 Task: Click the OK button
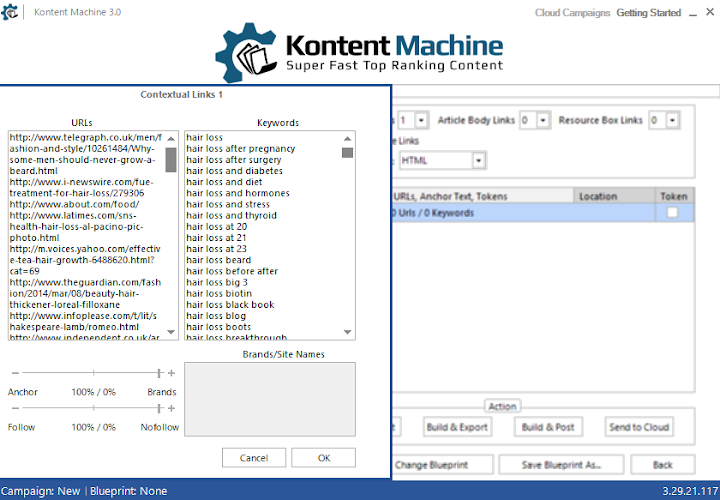[x=324, y=458]
